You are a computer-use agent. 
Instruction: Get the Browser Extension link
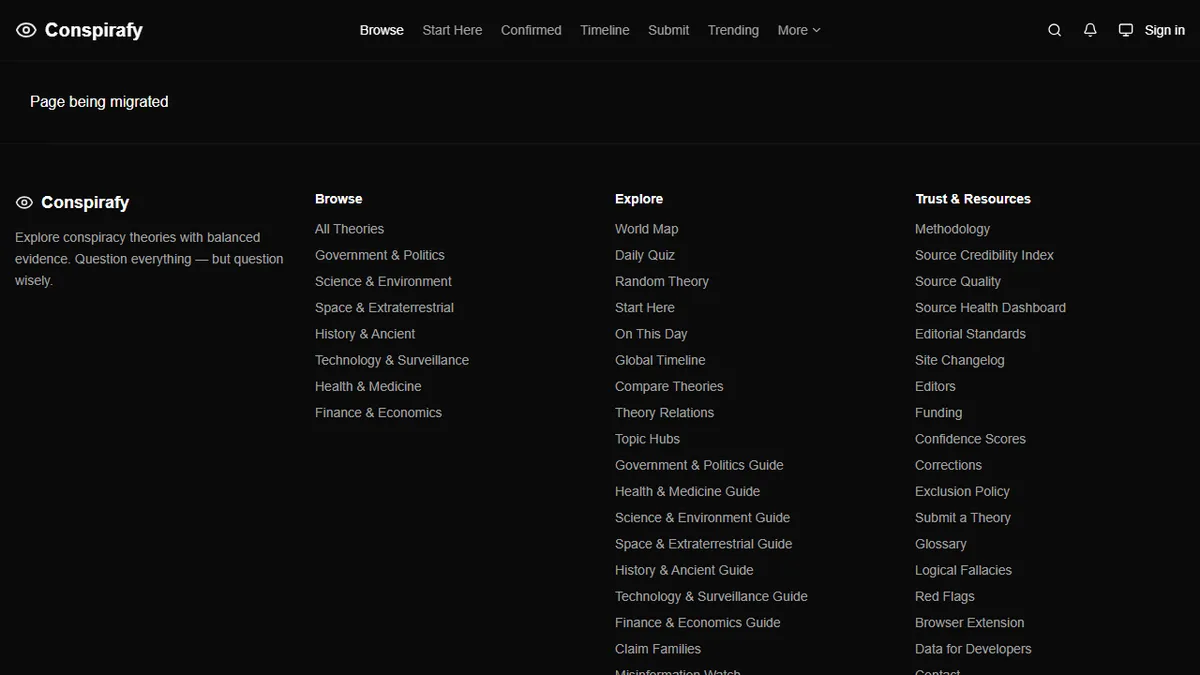(969, 622)
